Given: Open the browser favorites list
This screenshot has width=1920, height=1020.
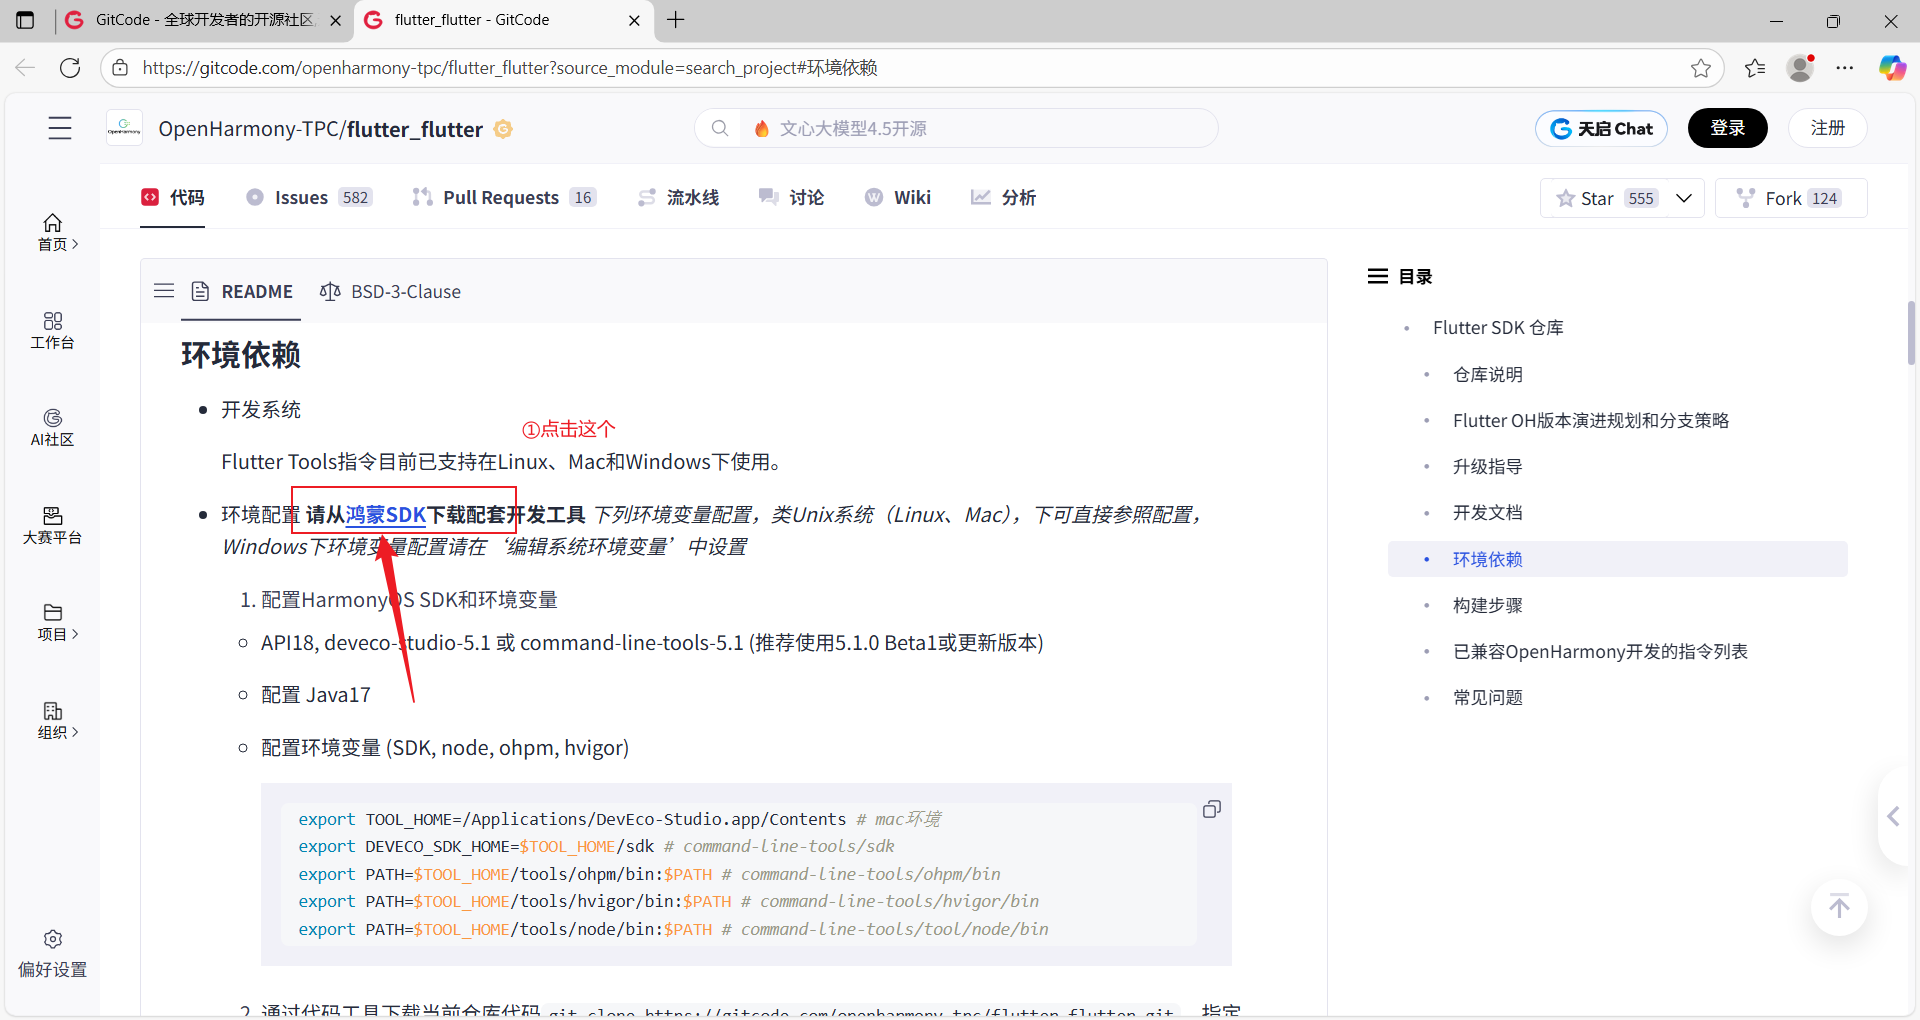Looking at the screenshot, I should coord(1755,68).
